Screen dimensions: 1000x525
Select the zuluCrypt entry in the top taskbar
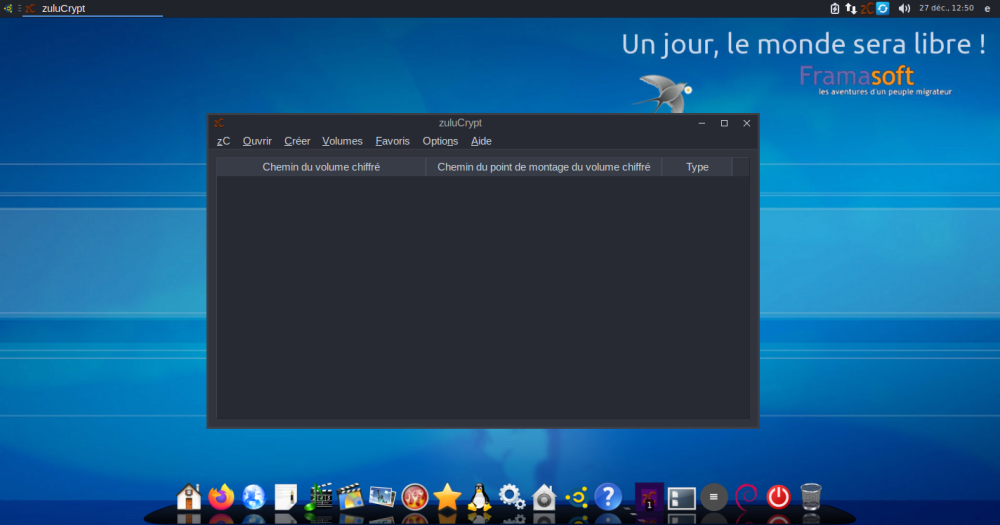point(92,8)
